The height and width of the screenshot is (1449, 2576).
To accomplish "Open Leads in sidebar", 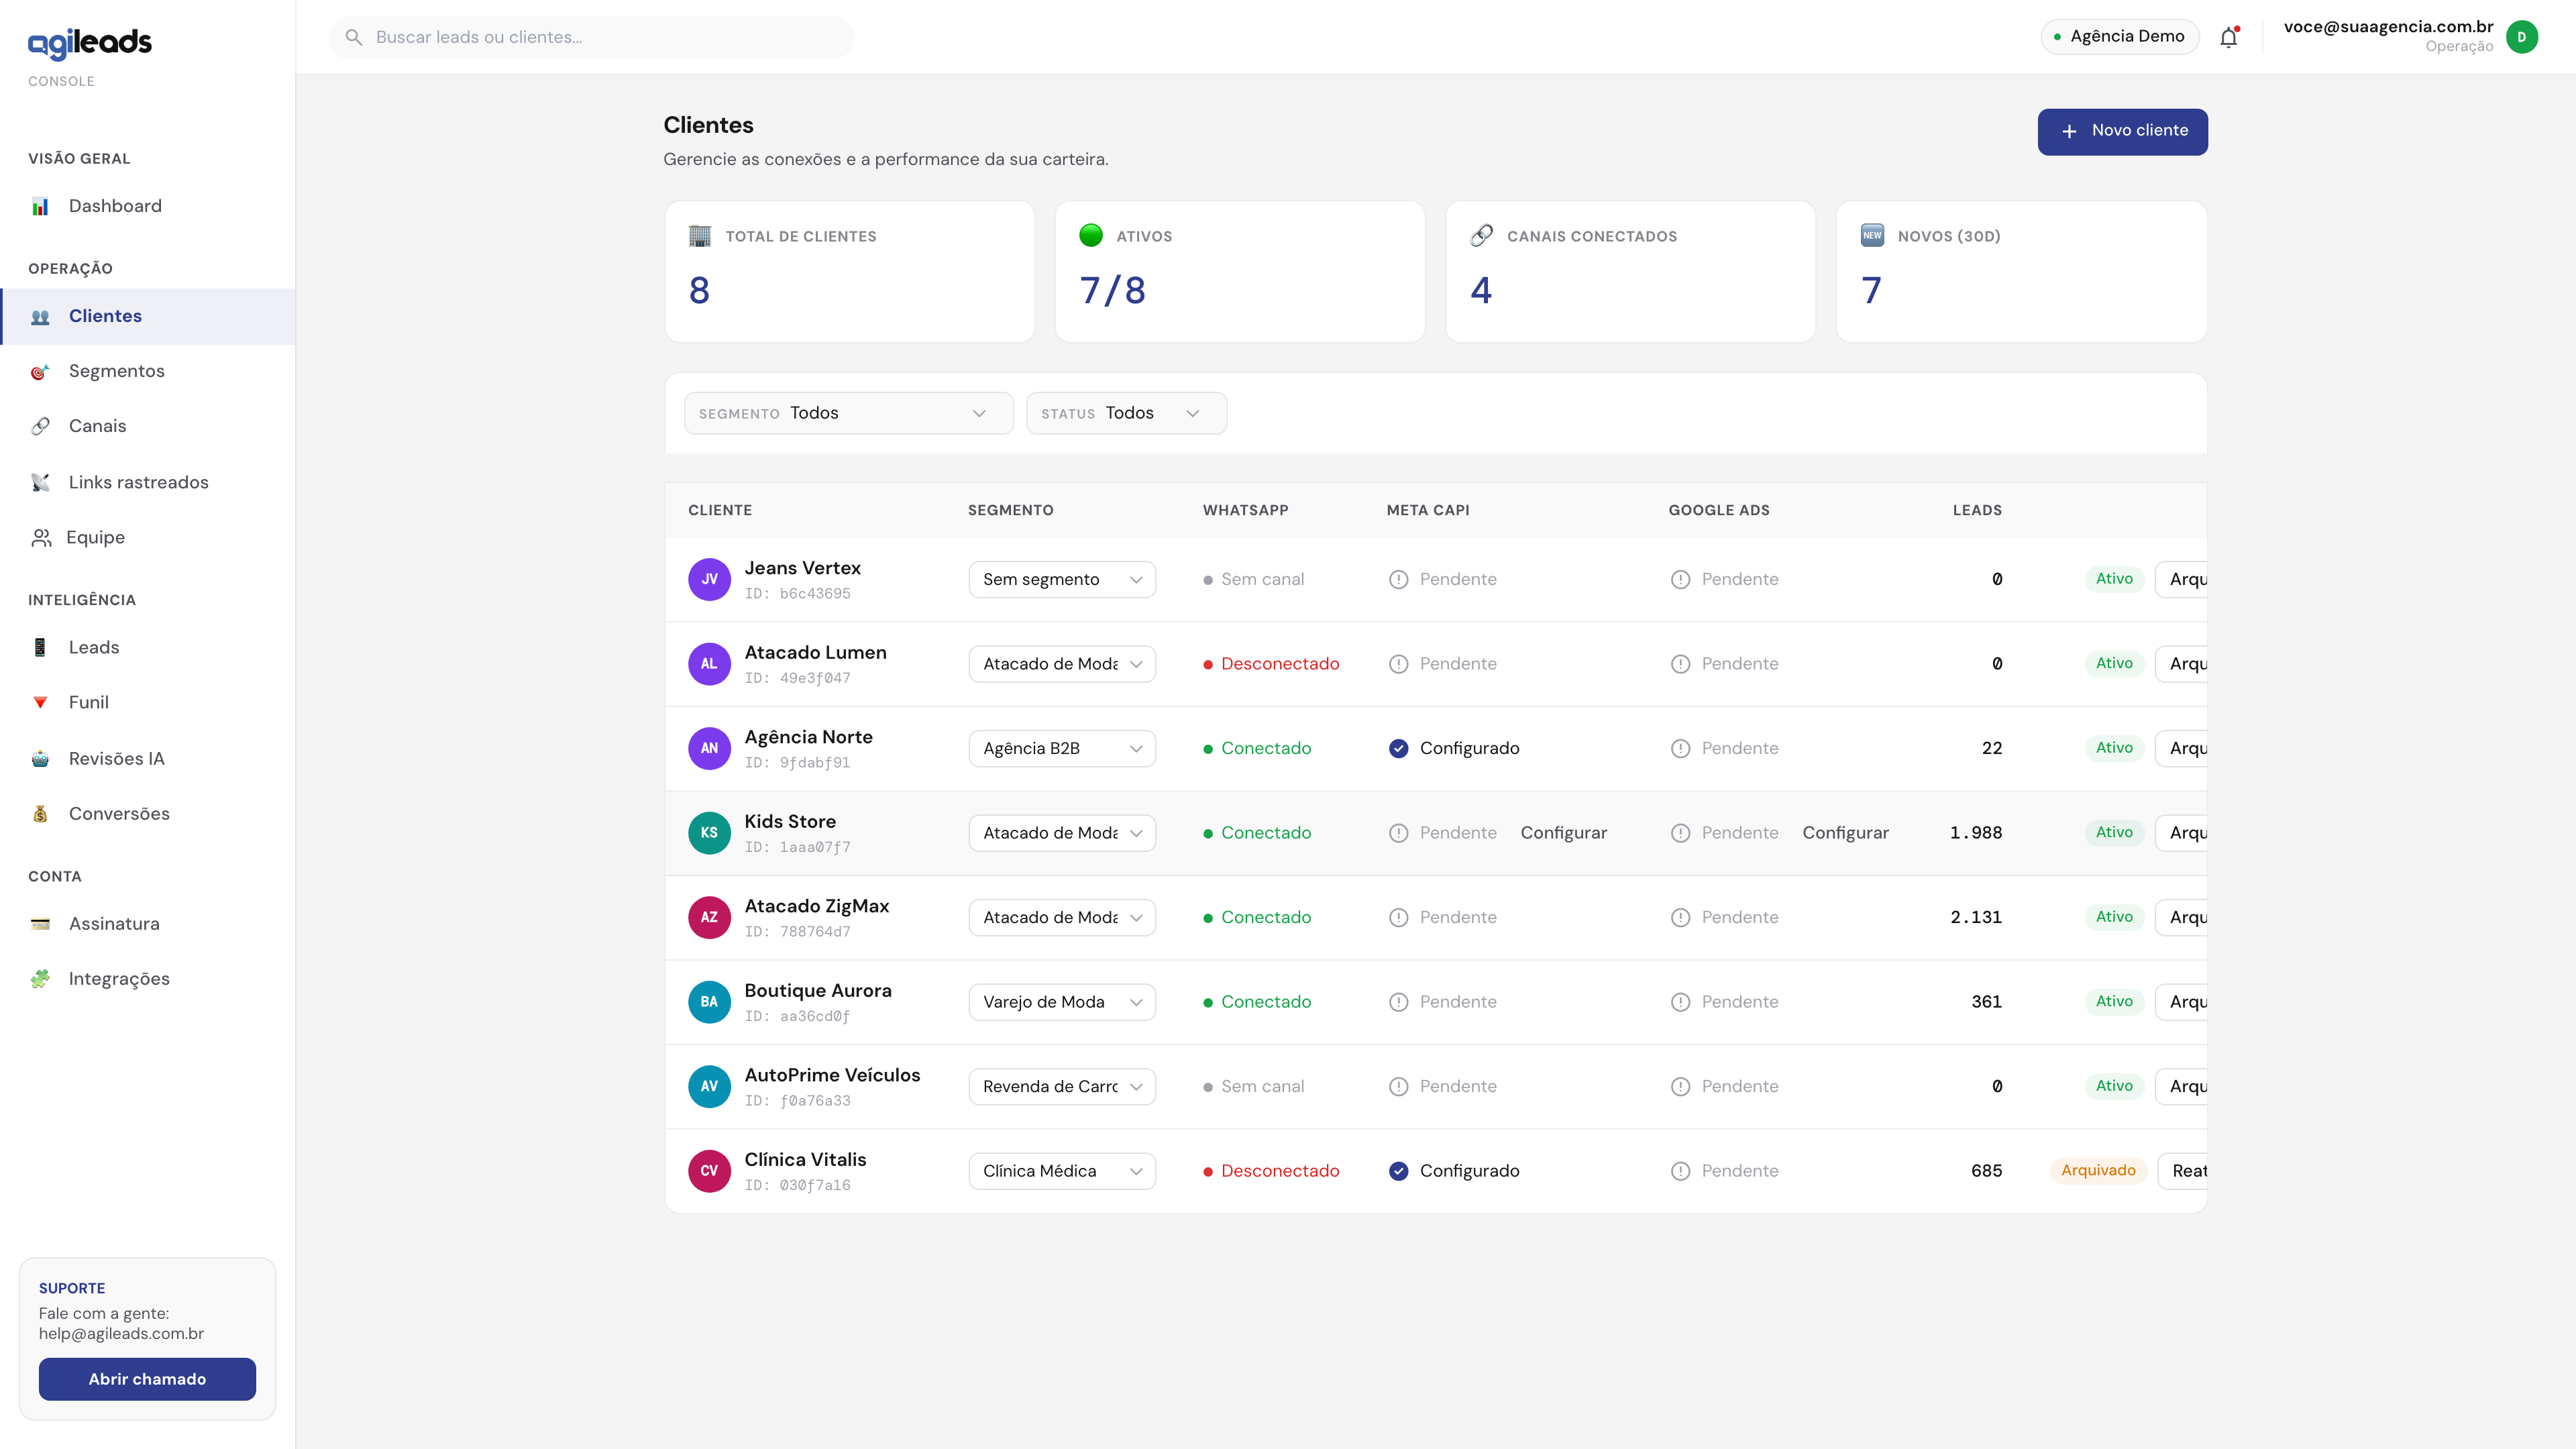I will pyautogui.click(x=148, y=647).
